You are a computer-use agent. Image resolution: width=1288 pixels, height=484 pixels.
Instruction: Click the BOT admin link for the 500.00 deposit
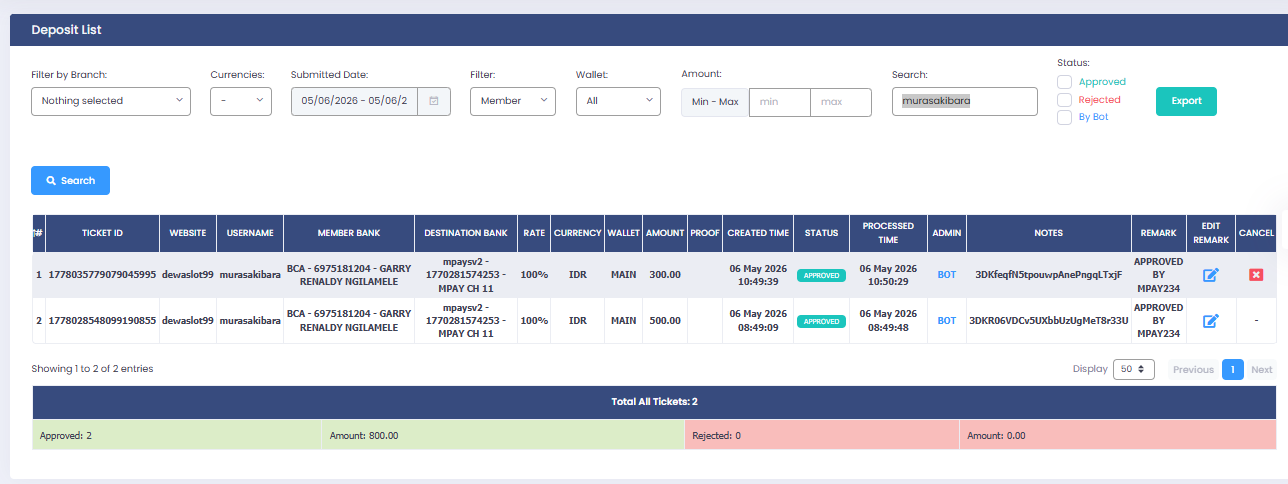point(946,321)
